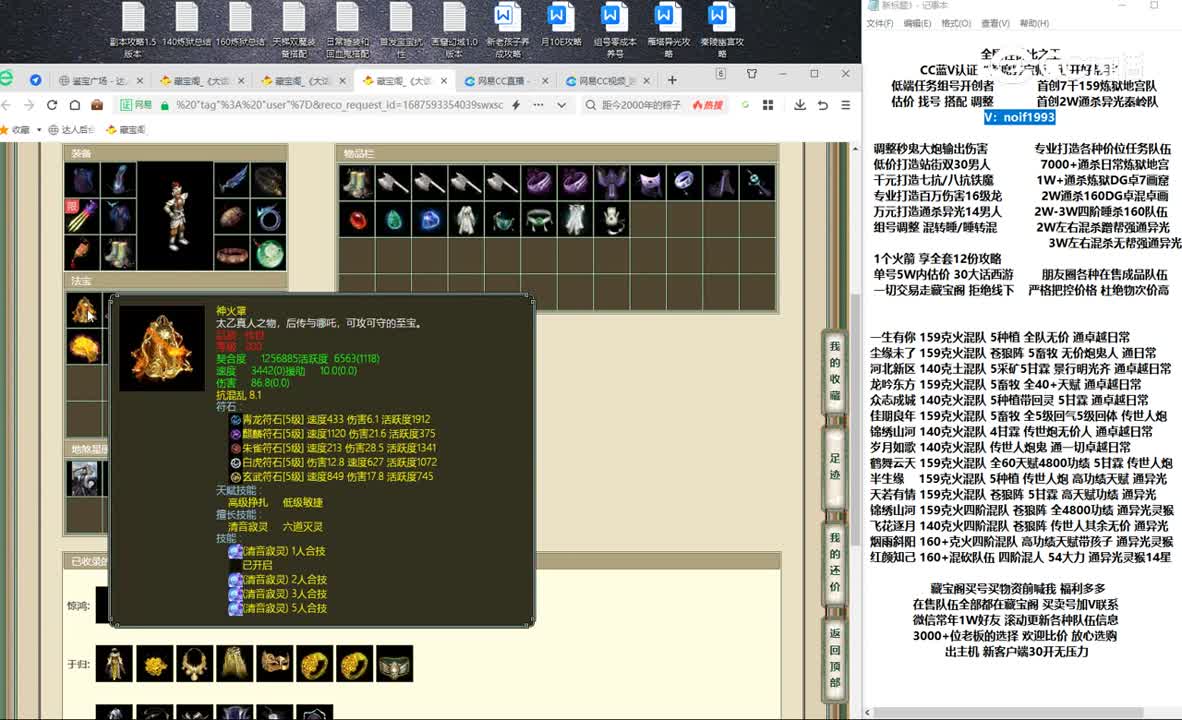Click the golden flower icon in 于归 row
1182x720 pixels.
point(155,663)
